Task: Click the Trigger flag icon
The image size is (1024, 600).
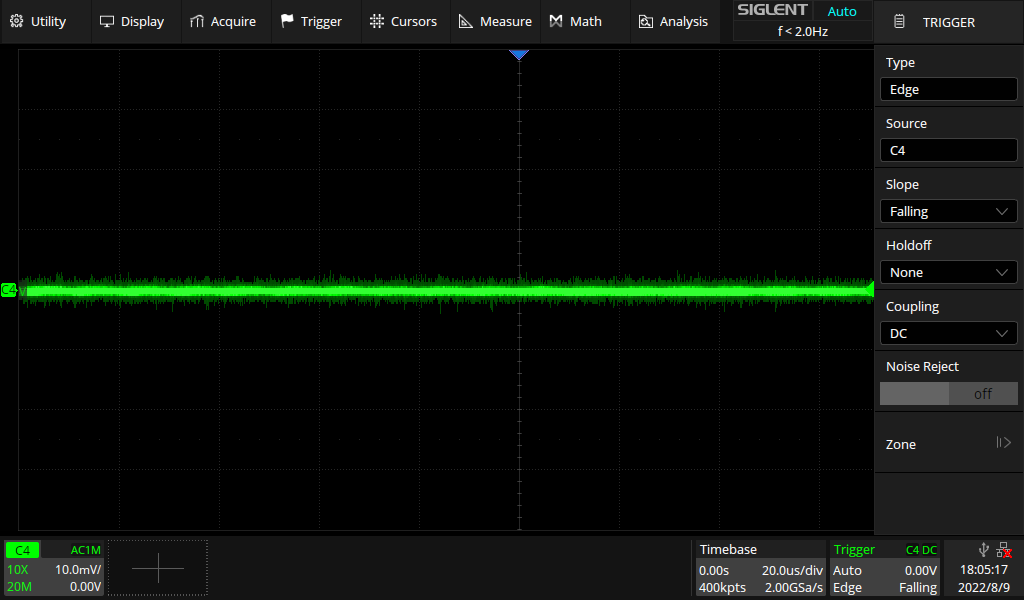Action: tap(287, 21)
